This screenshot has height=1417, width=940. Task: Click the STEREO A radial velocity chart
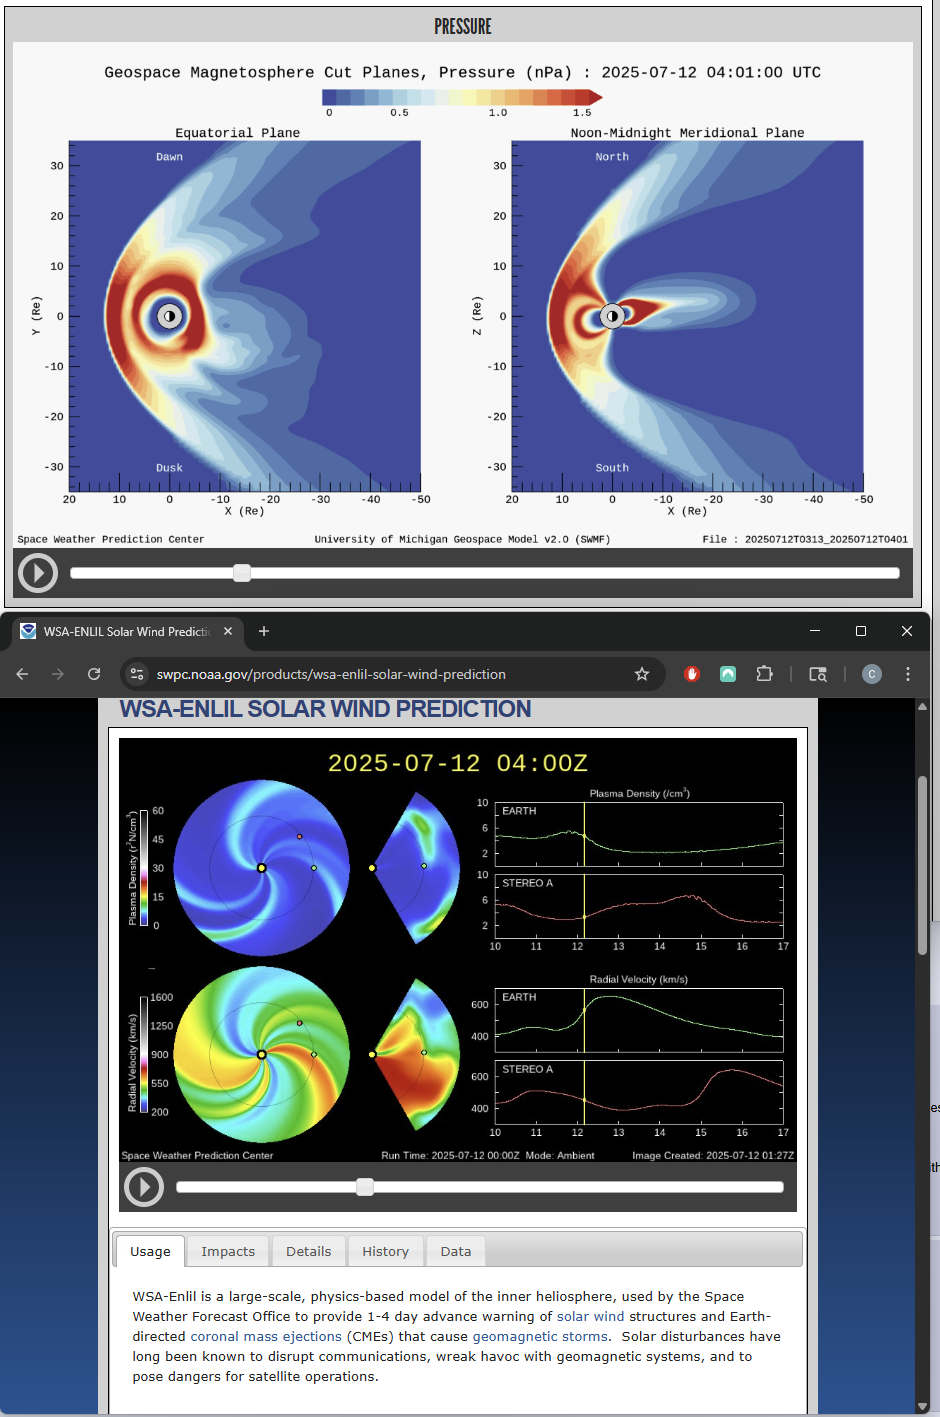(x=639, y=1092)
